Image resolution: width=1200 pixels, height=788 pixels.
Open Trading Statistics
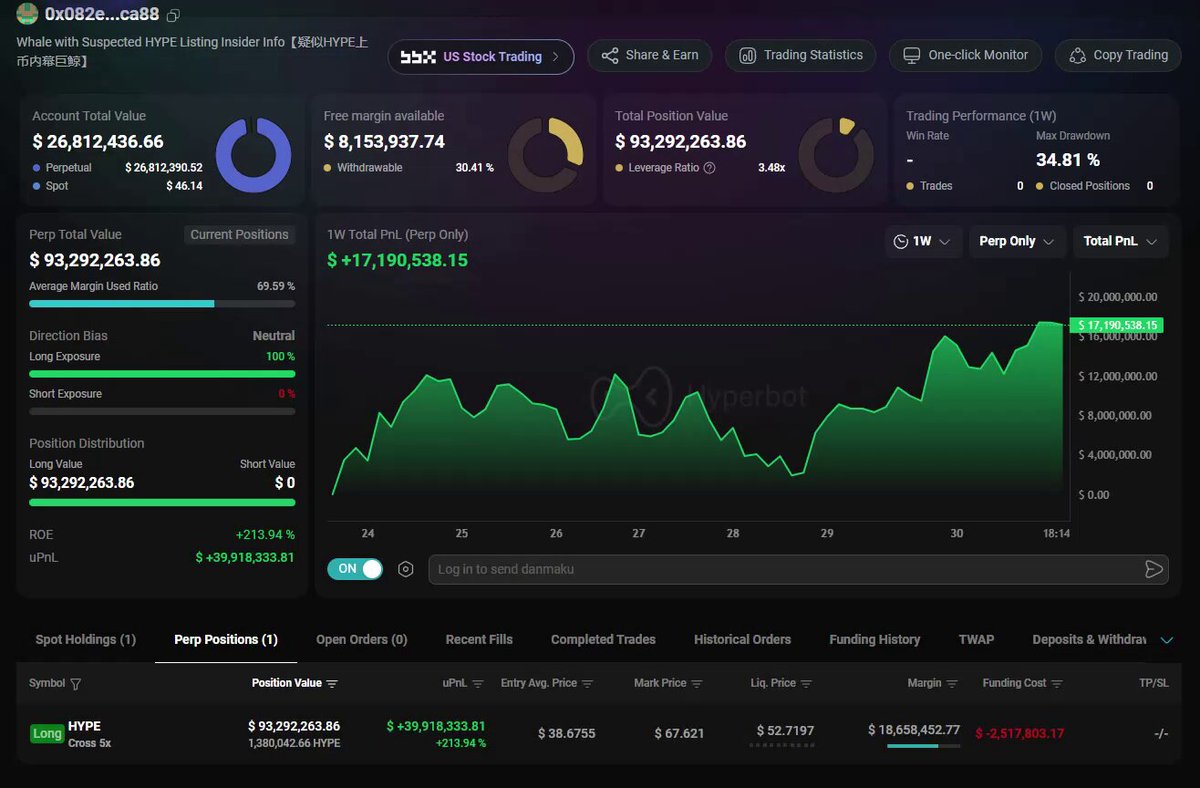800,55
